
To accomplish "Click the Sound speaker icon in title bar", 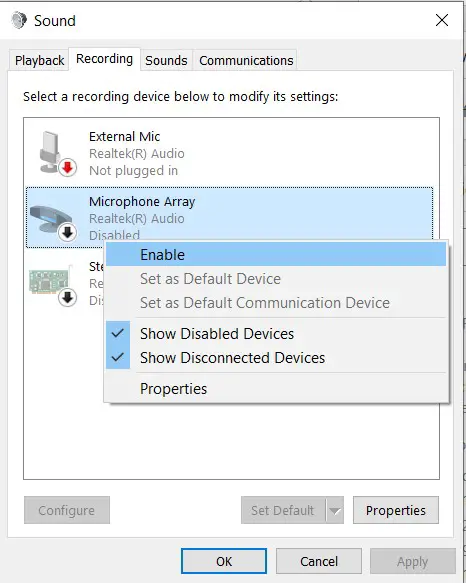I will (19, 20).
